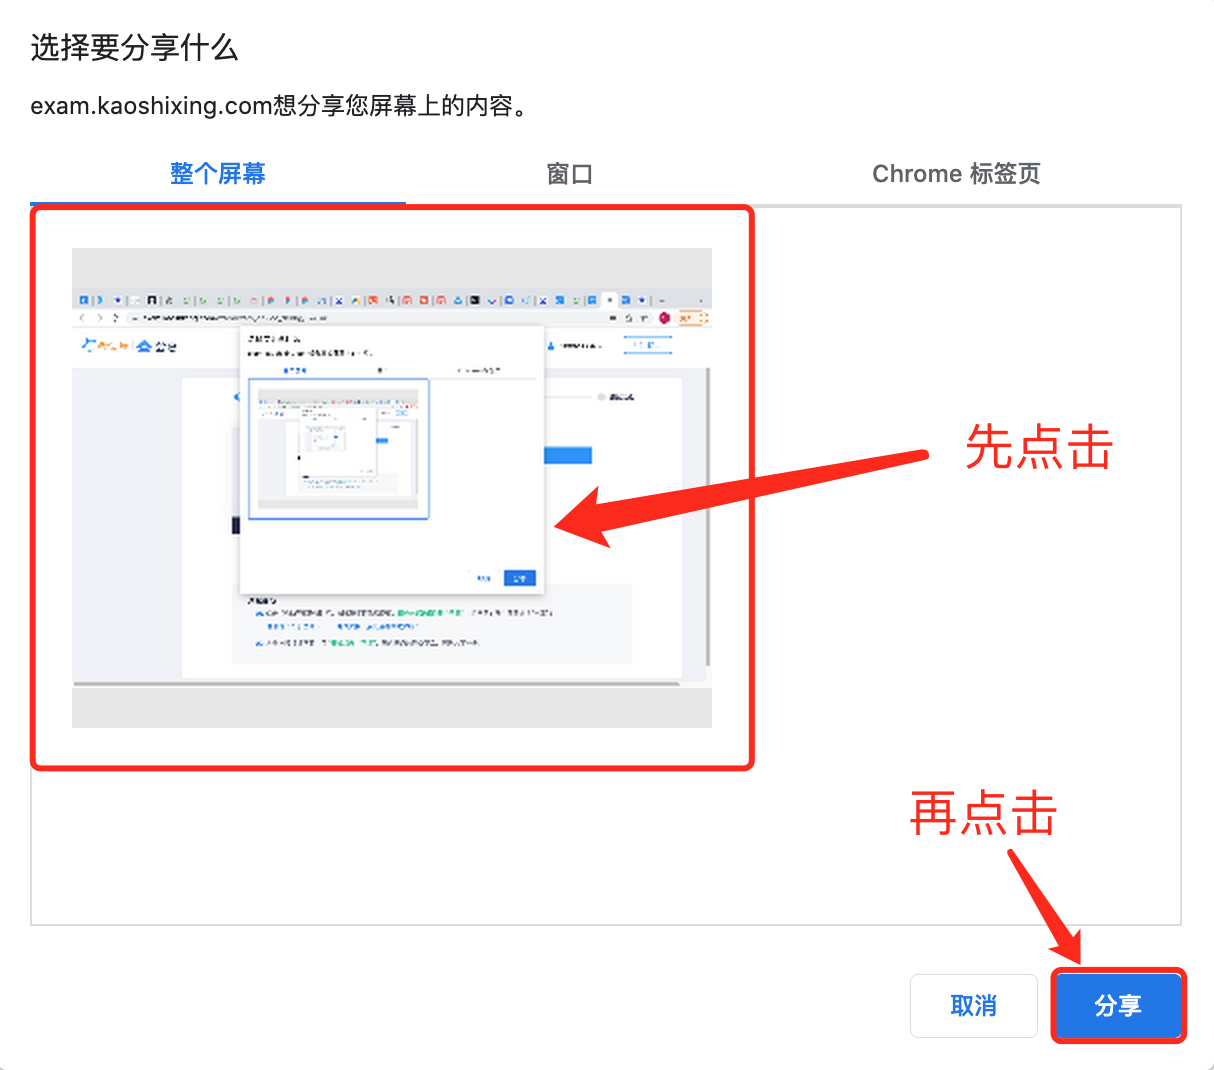Select the Chrome 标签页 tab

[956, 174]
